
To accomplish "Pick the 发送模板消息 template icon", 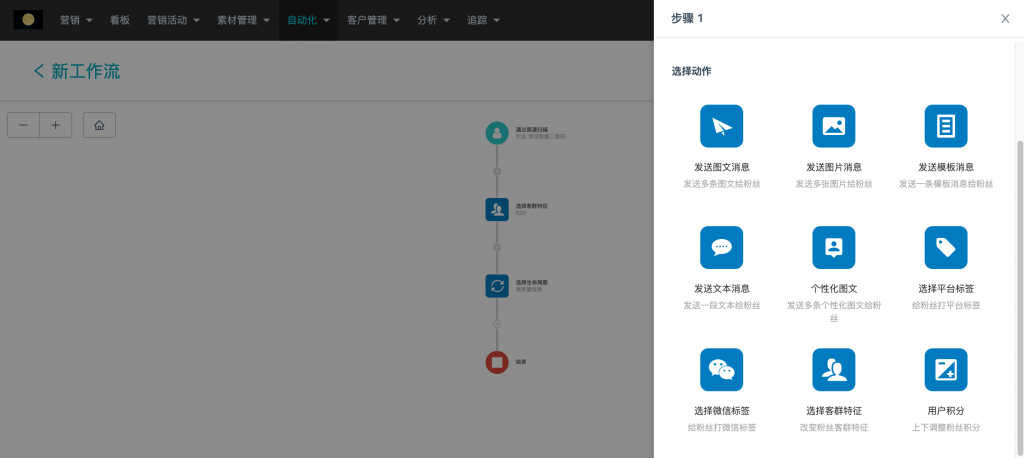I will 945,126.
